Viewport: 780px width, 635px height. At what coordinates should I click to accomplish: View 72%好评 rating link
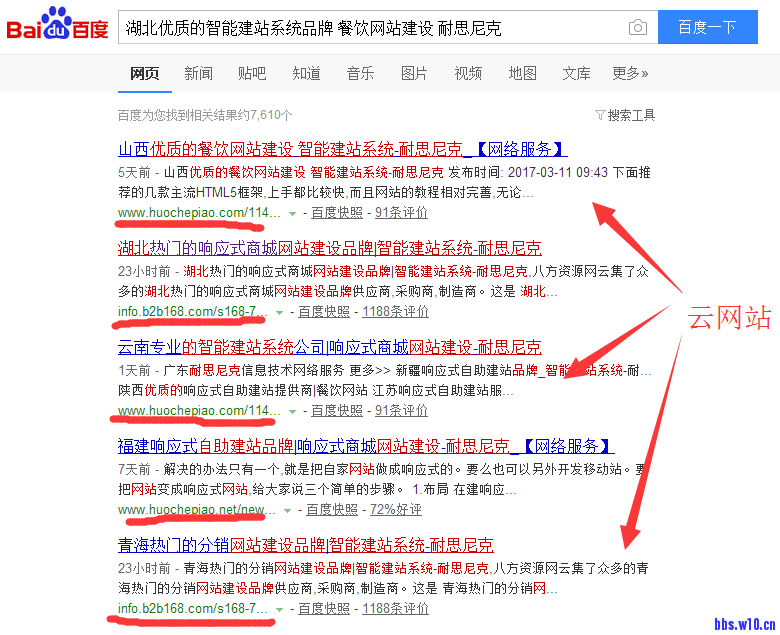(x=395, y=510)
